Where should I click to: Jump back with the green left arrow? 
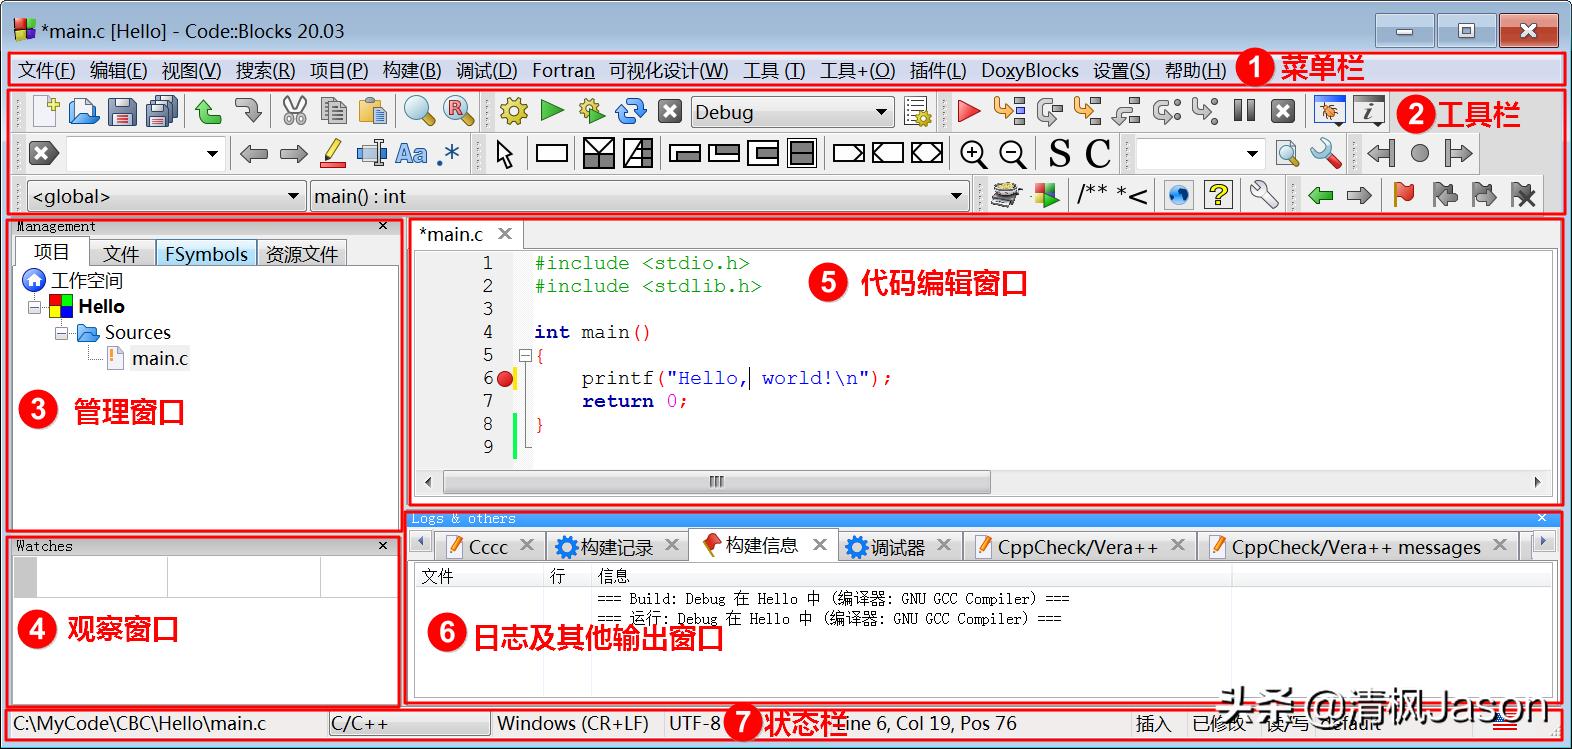(x=1321, y=196)
